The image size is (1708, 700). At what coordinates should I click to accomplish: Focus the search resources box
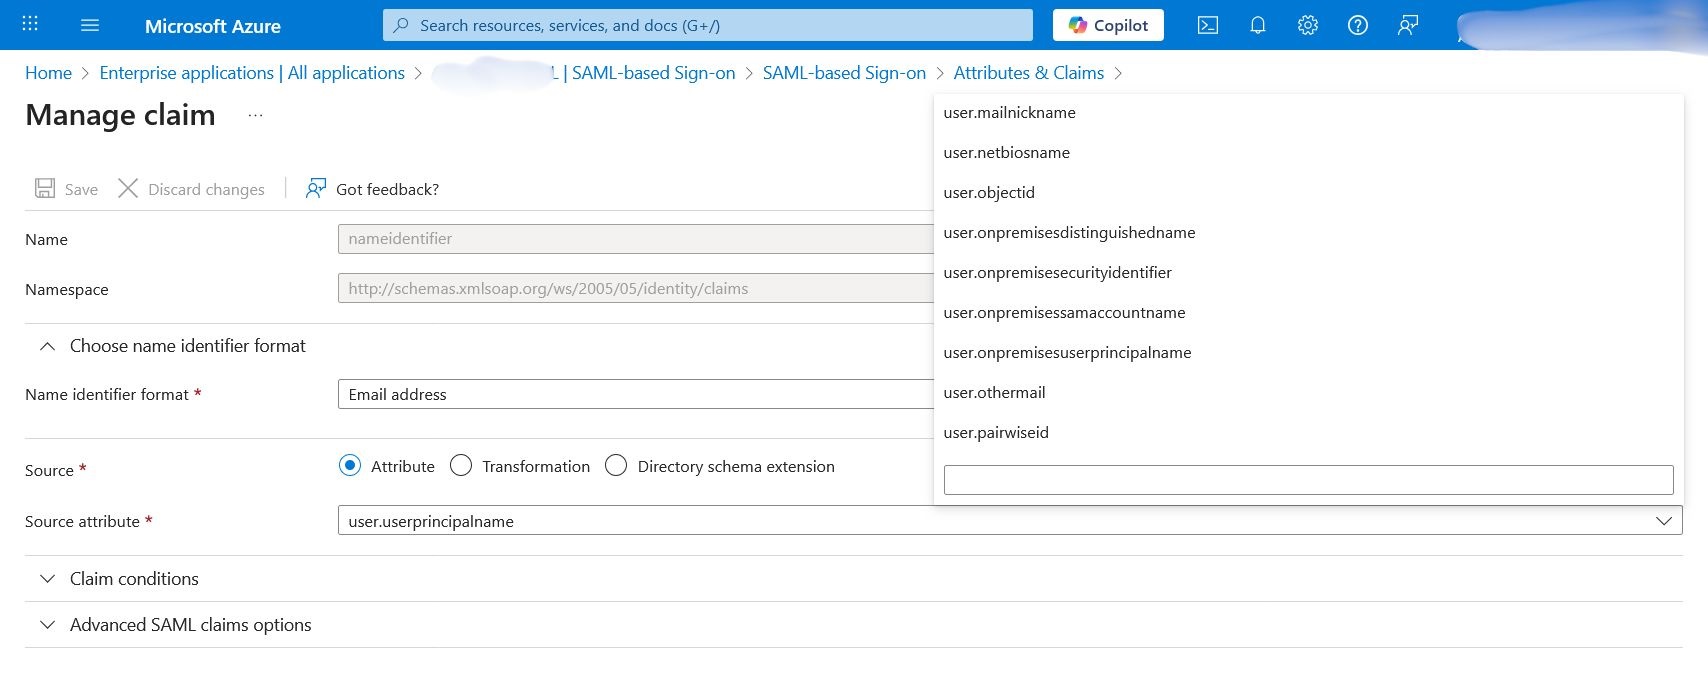click(x=708, y=25)
